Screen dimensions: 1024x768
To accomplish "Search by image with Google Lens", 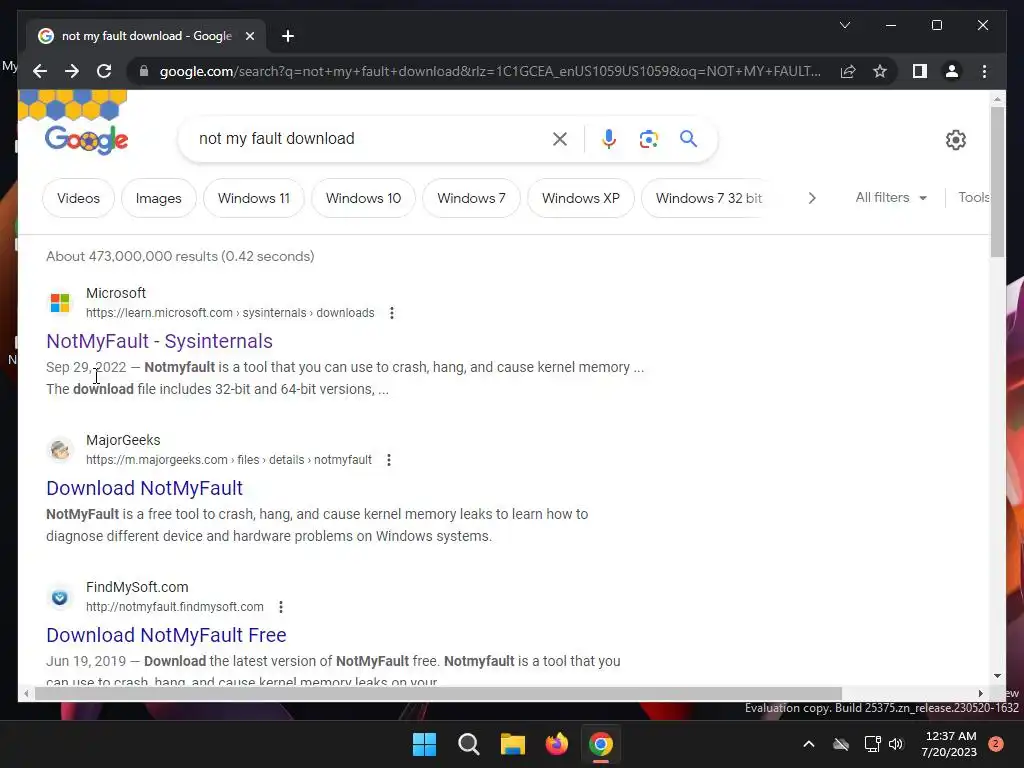I will tap(648, 138).
